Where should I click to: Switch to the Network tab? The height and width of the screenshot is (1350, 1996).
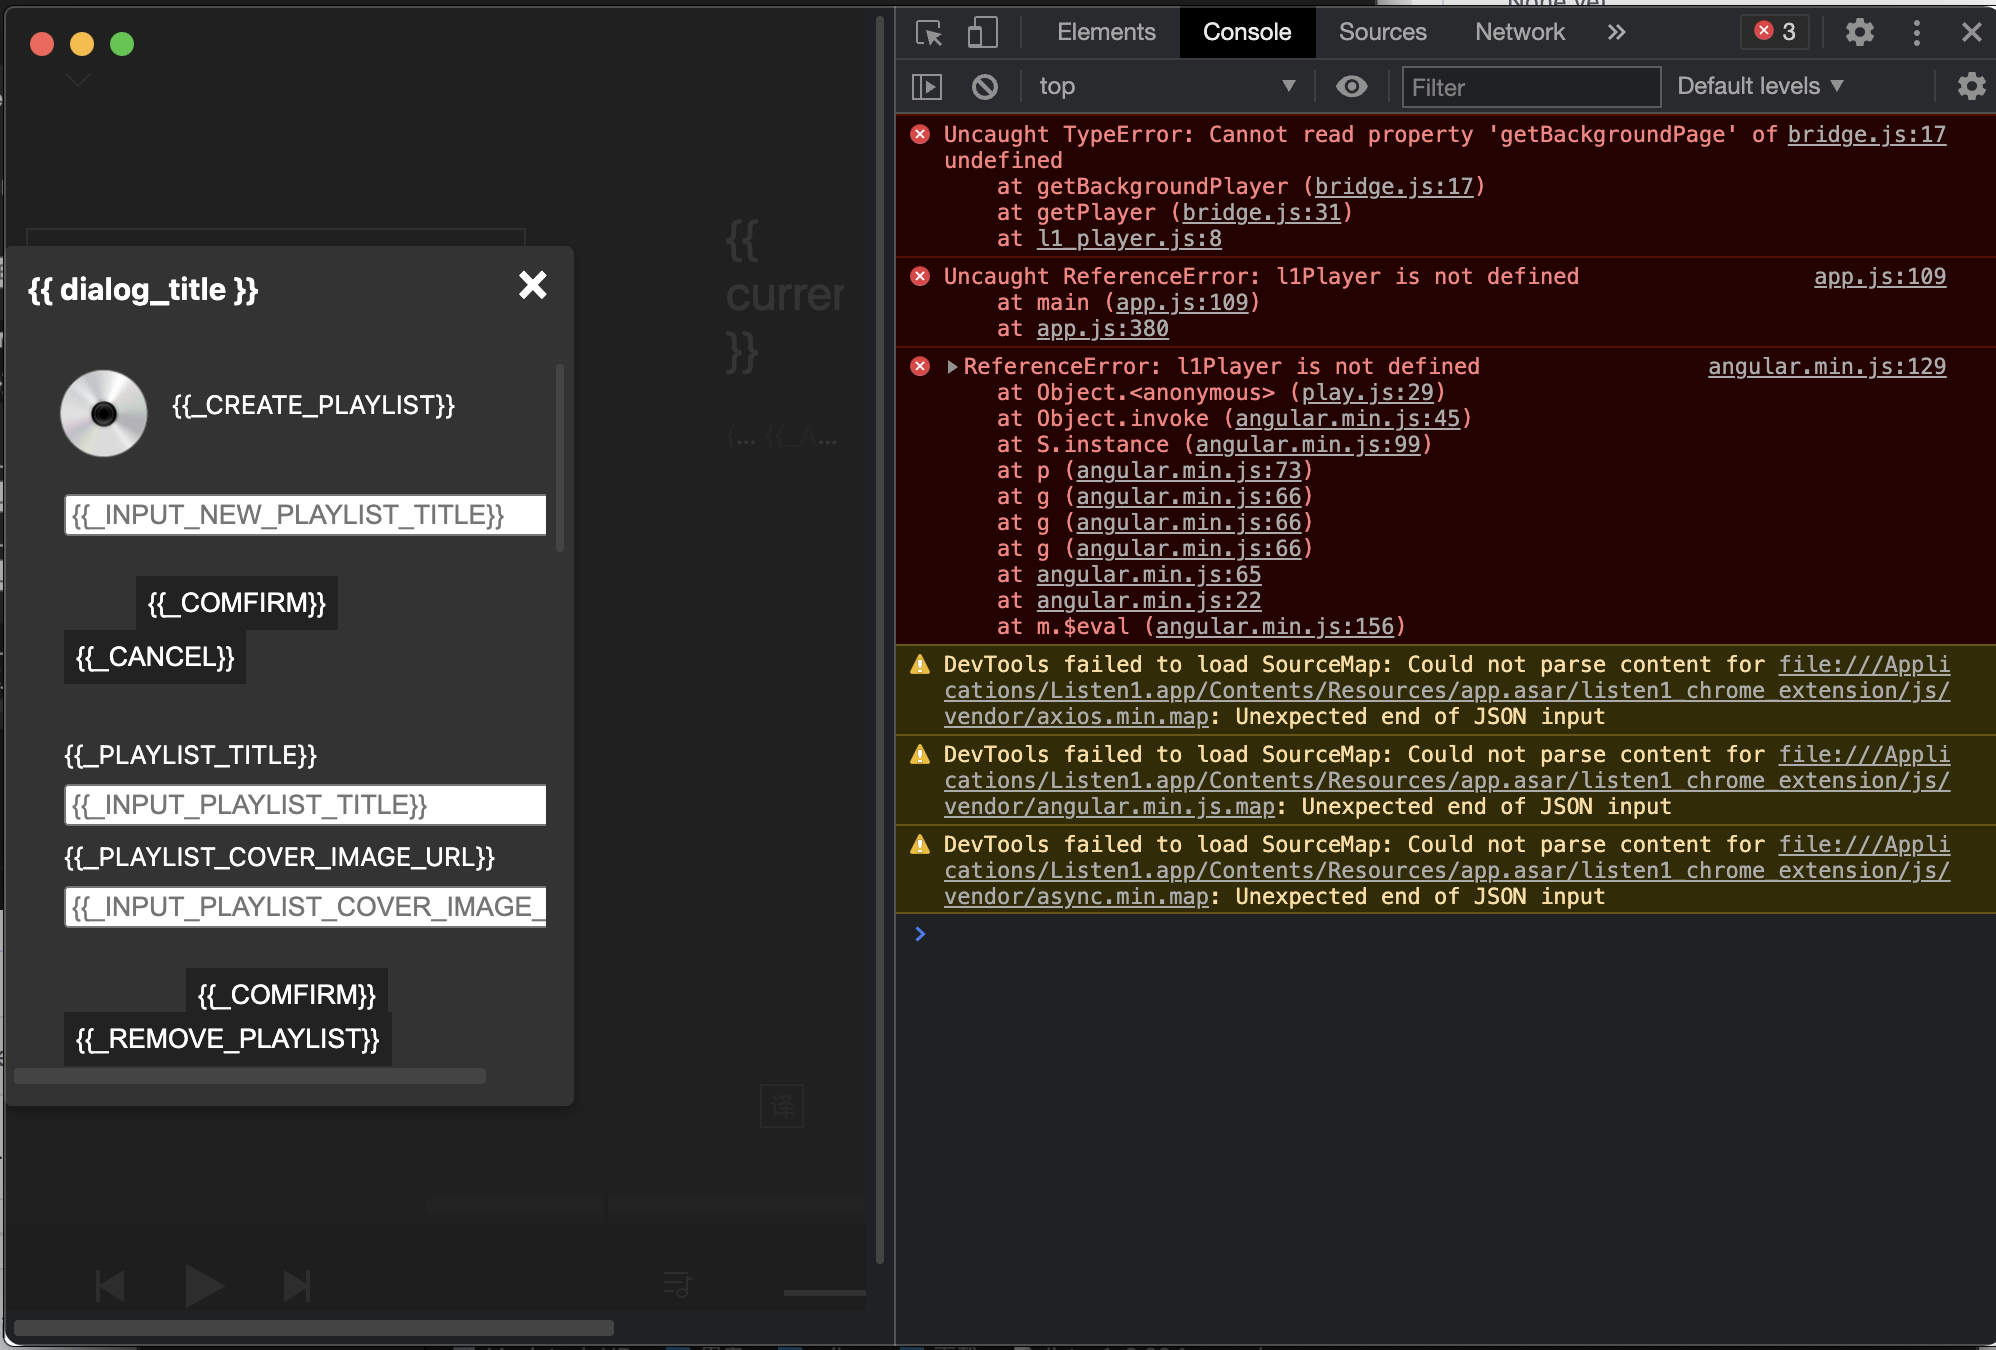coord(1519,32)
